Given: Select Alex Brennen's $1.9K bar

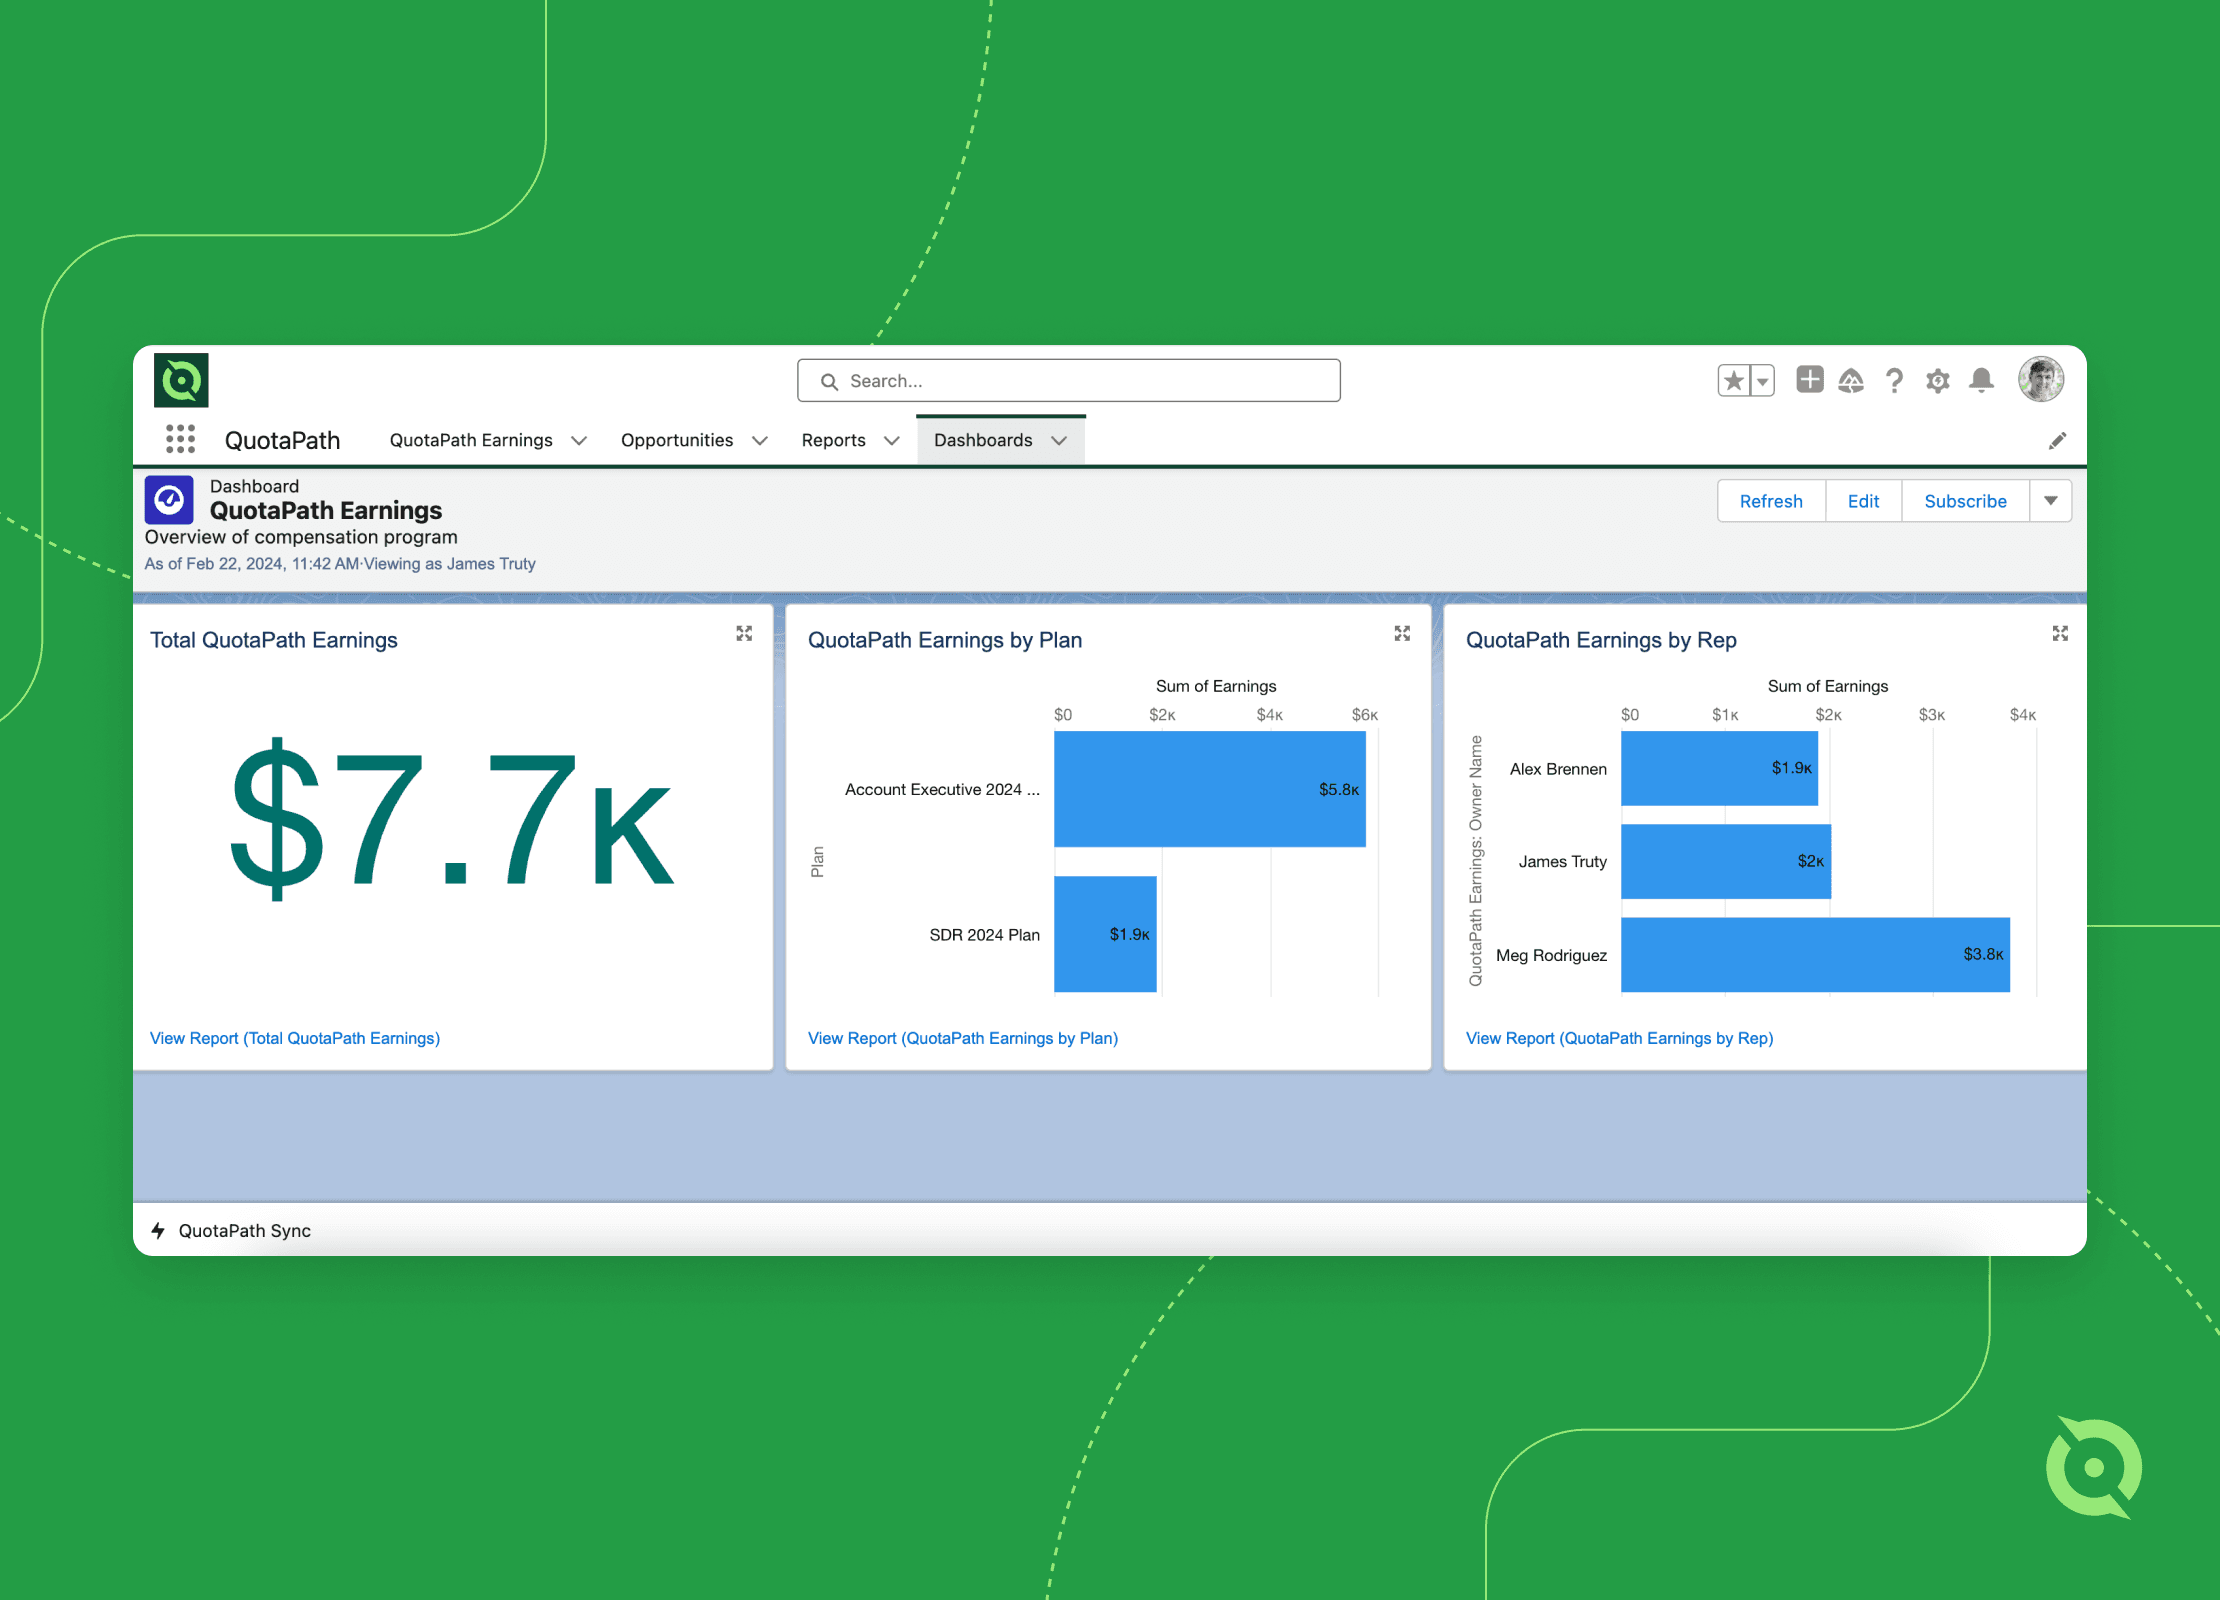Looking at the screenshot, I should (x=1719, y=768).
